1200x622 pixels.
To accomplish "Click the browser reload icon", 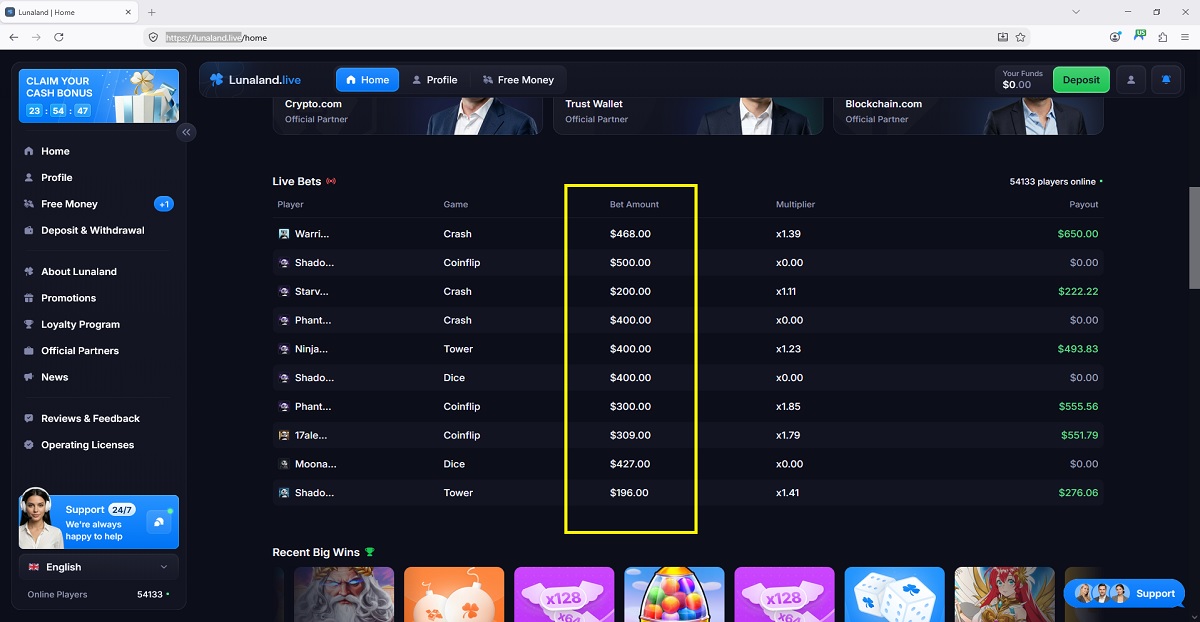I will pyautogui.click(x=59, y=37).
